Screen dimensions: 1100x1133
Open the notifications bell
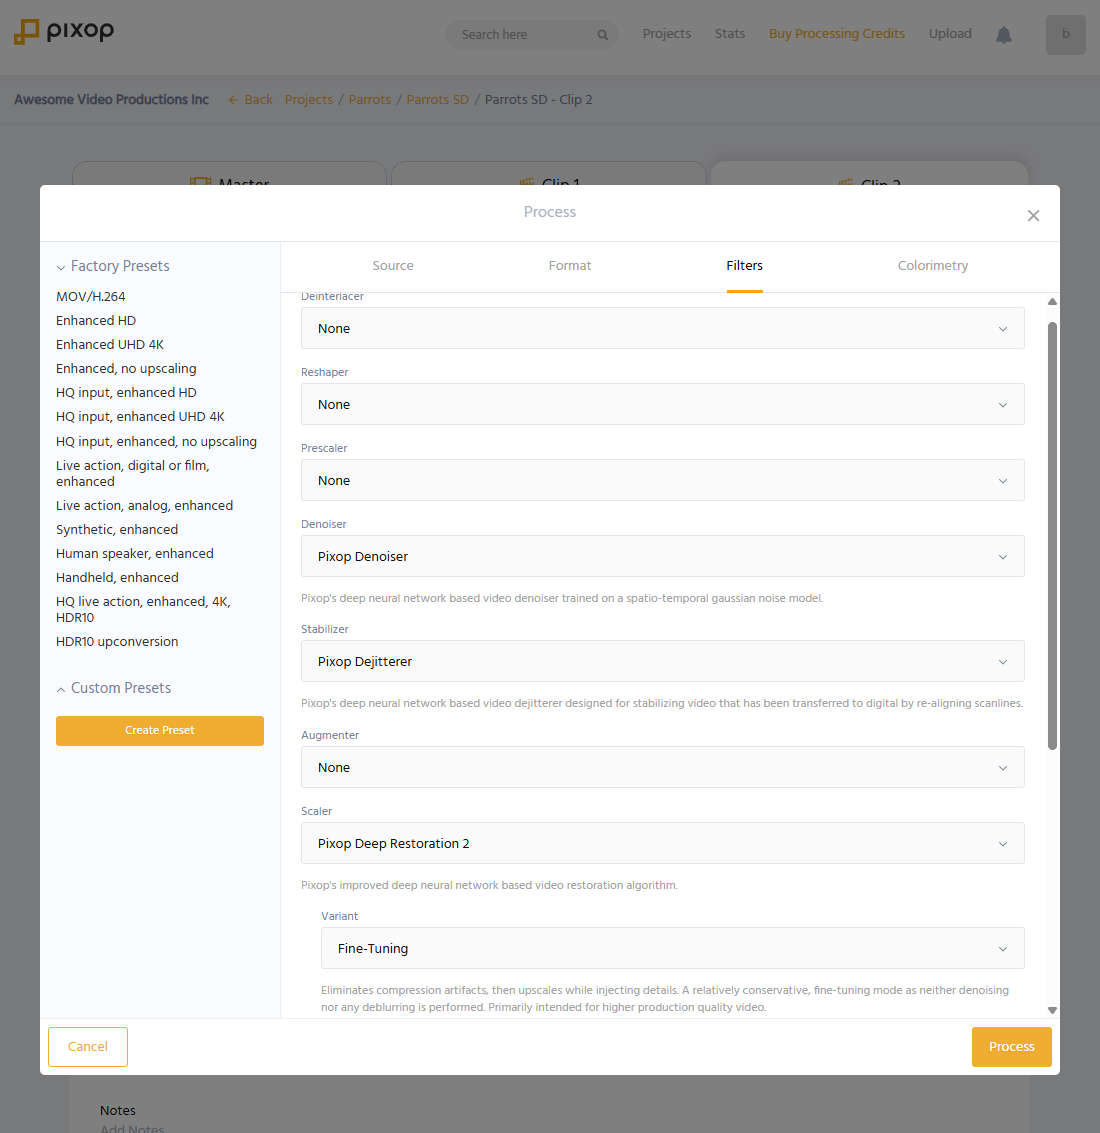tap(1003, 35)
